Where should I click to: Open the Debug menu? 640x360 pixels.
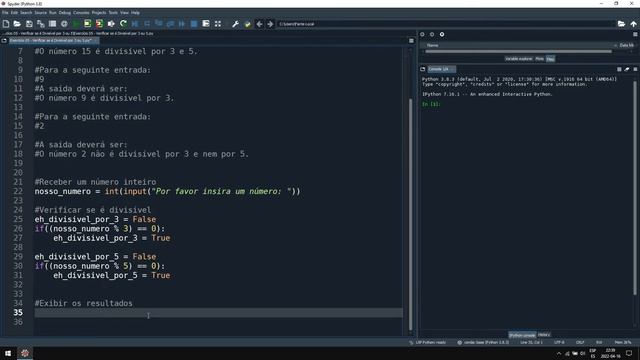64,13
